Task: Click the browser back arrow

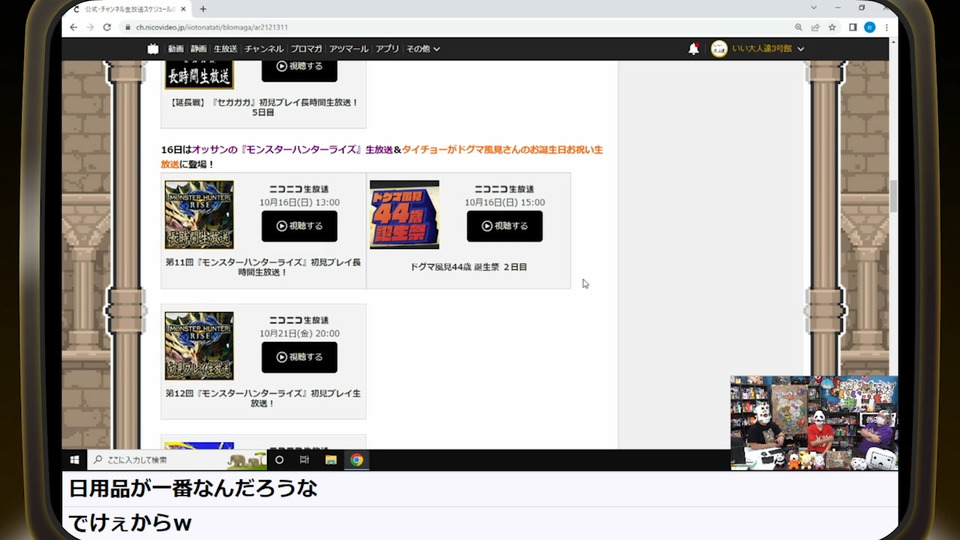Action: click(x=73, y=28)
